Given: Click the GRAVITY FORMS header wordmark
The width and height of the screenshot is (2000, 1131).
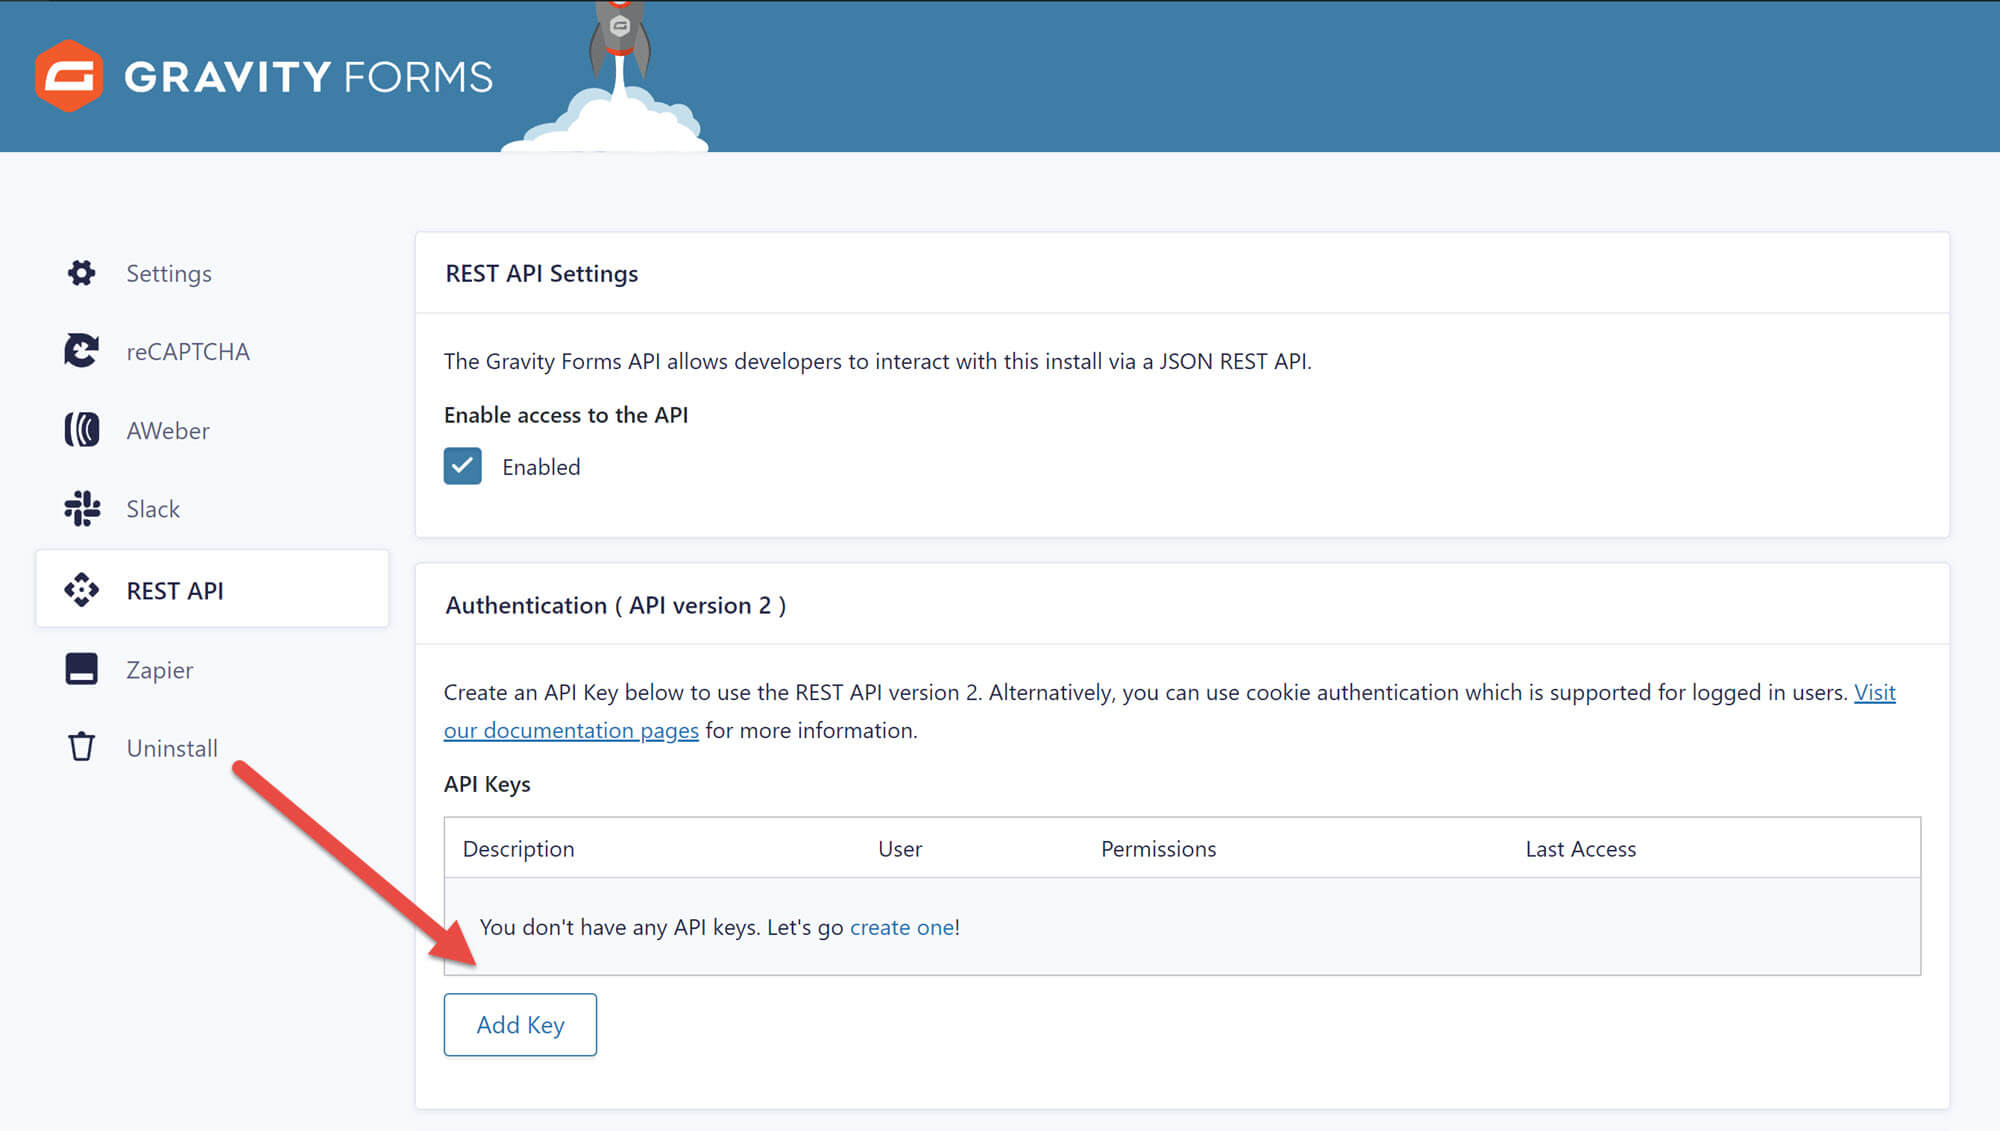Looking at the screenshot, I should (308, 77).
